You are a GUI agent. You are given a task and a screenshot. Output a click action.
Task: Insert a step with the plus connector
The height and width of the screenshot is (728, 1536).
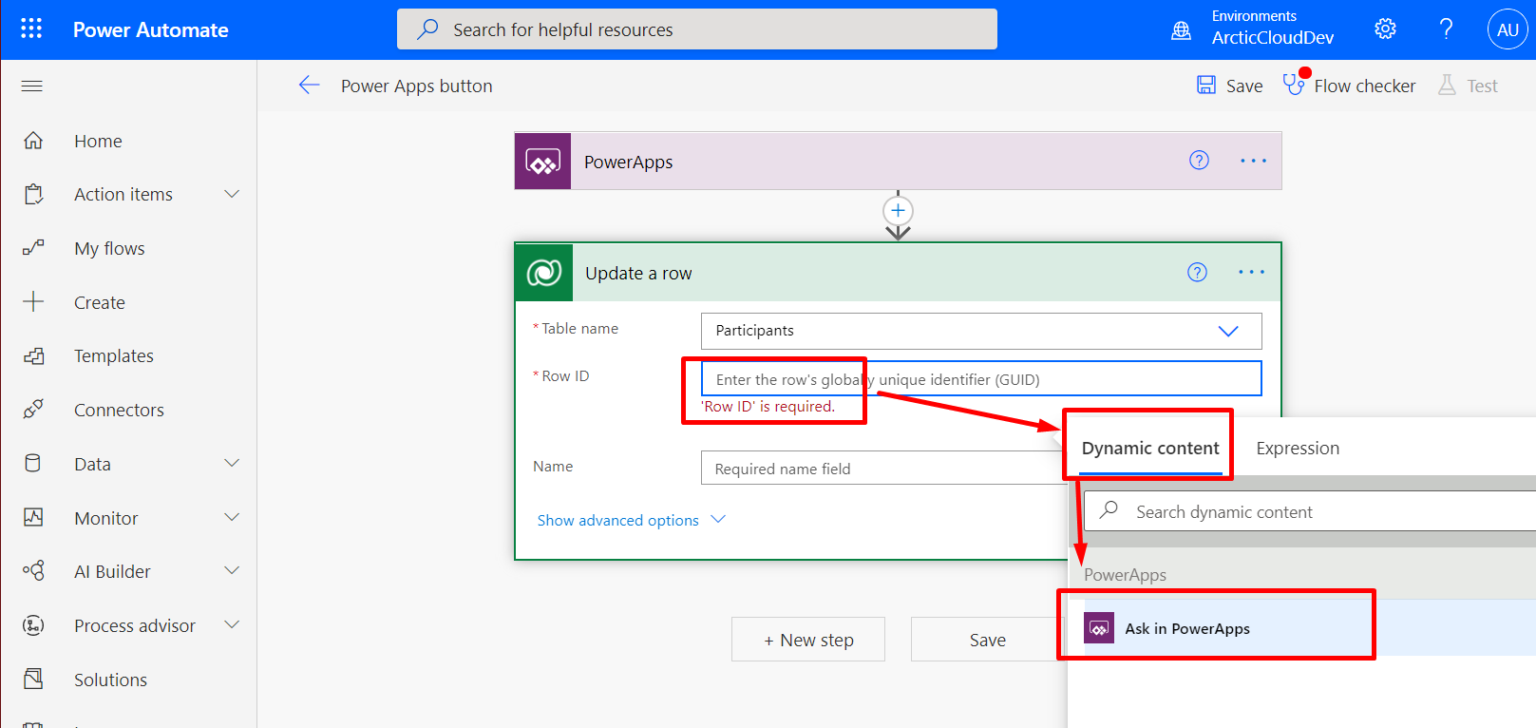898,210
